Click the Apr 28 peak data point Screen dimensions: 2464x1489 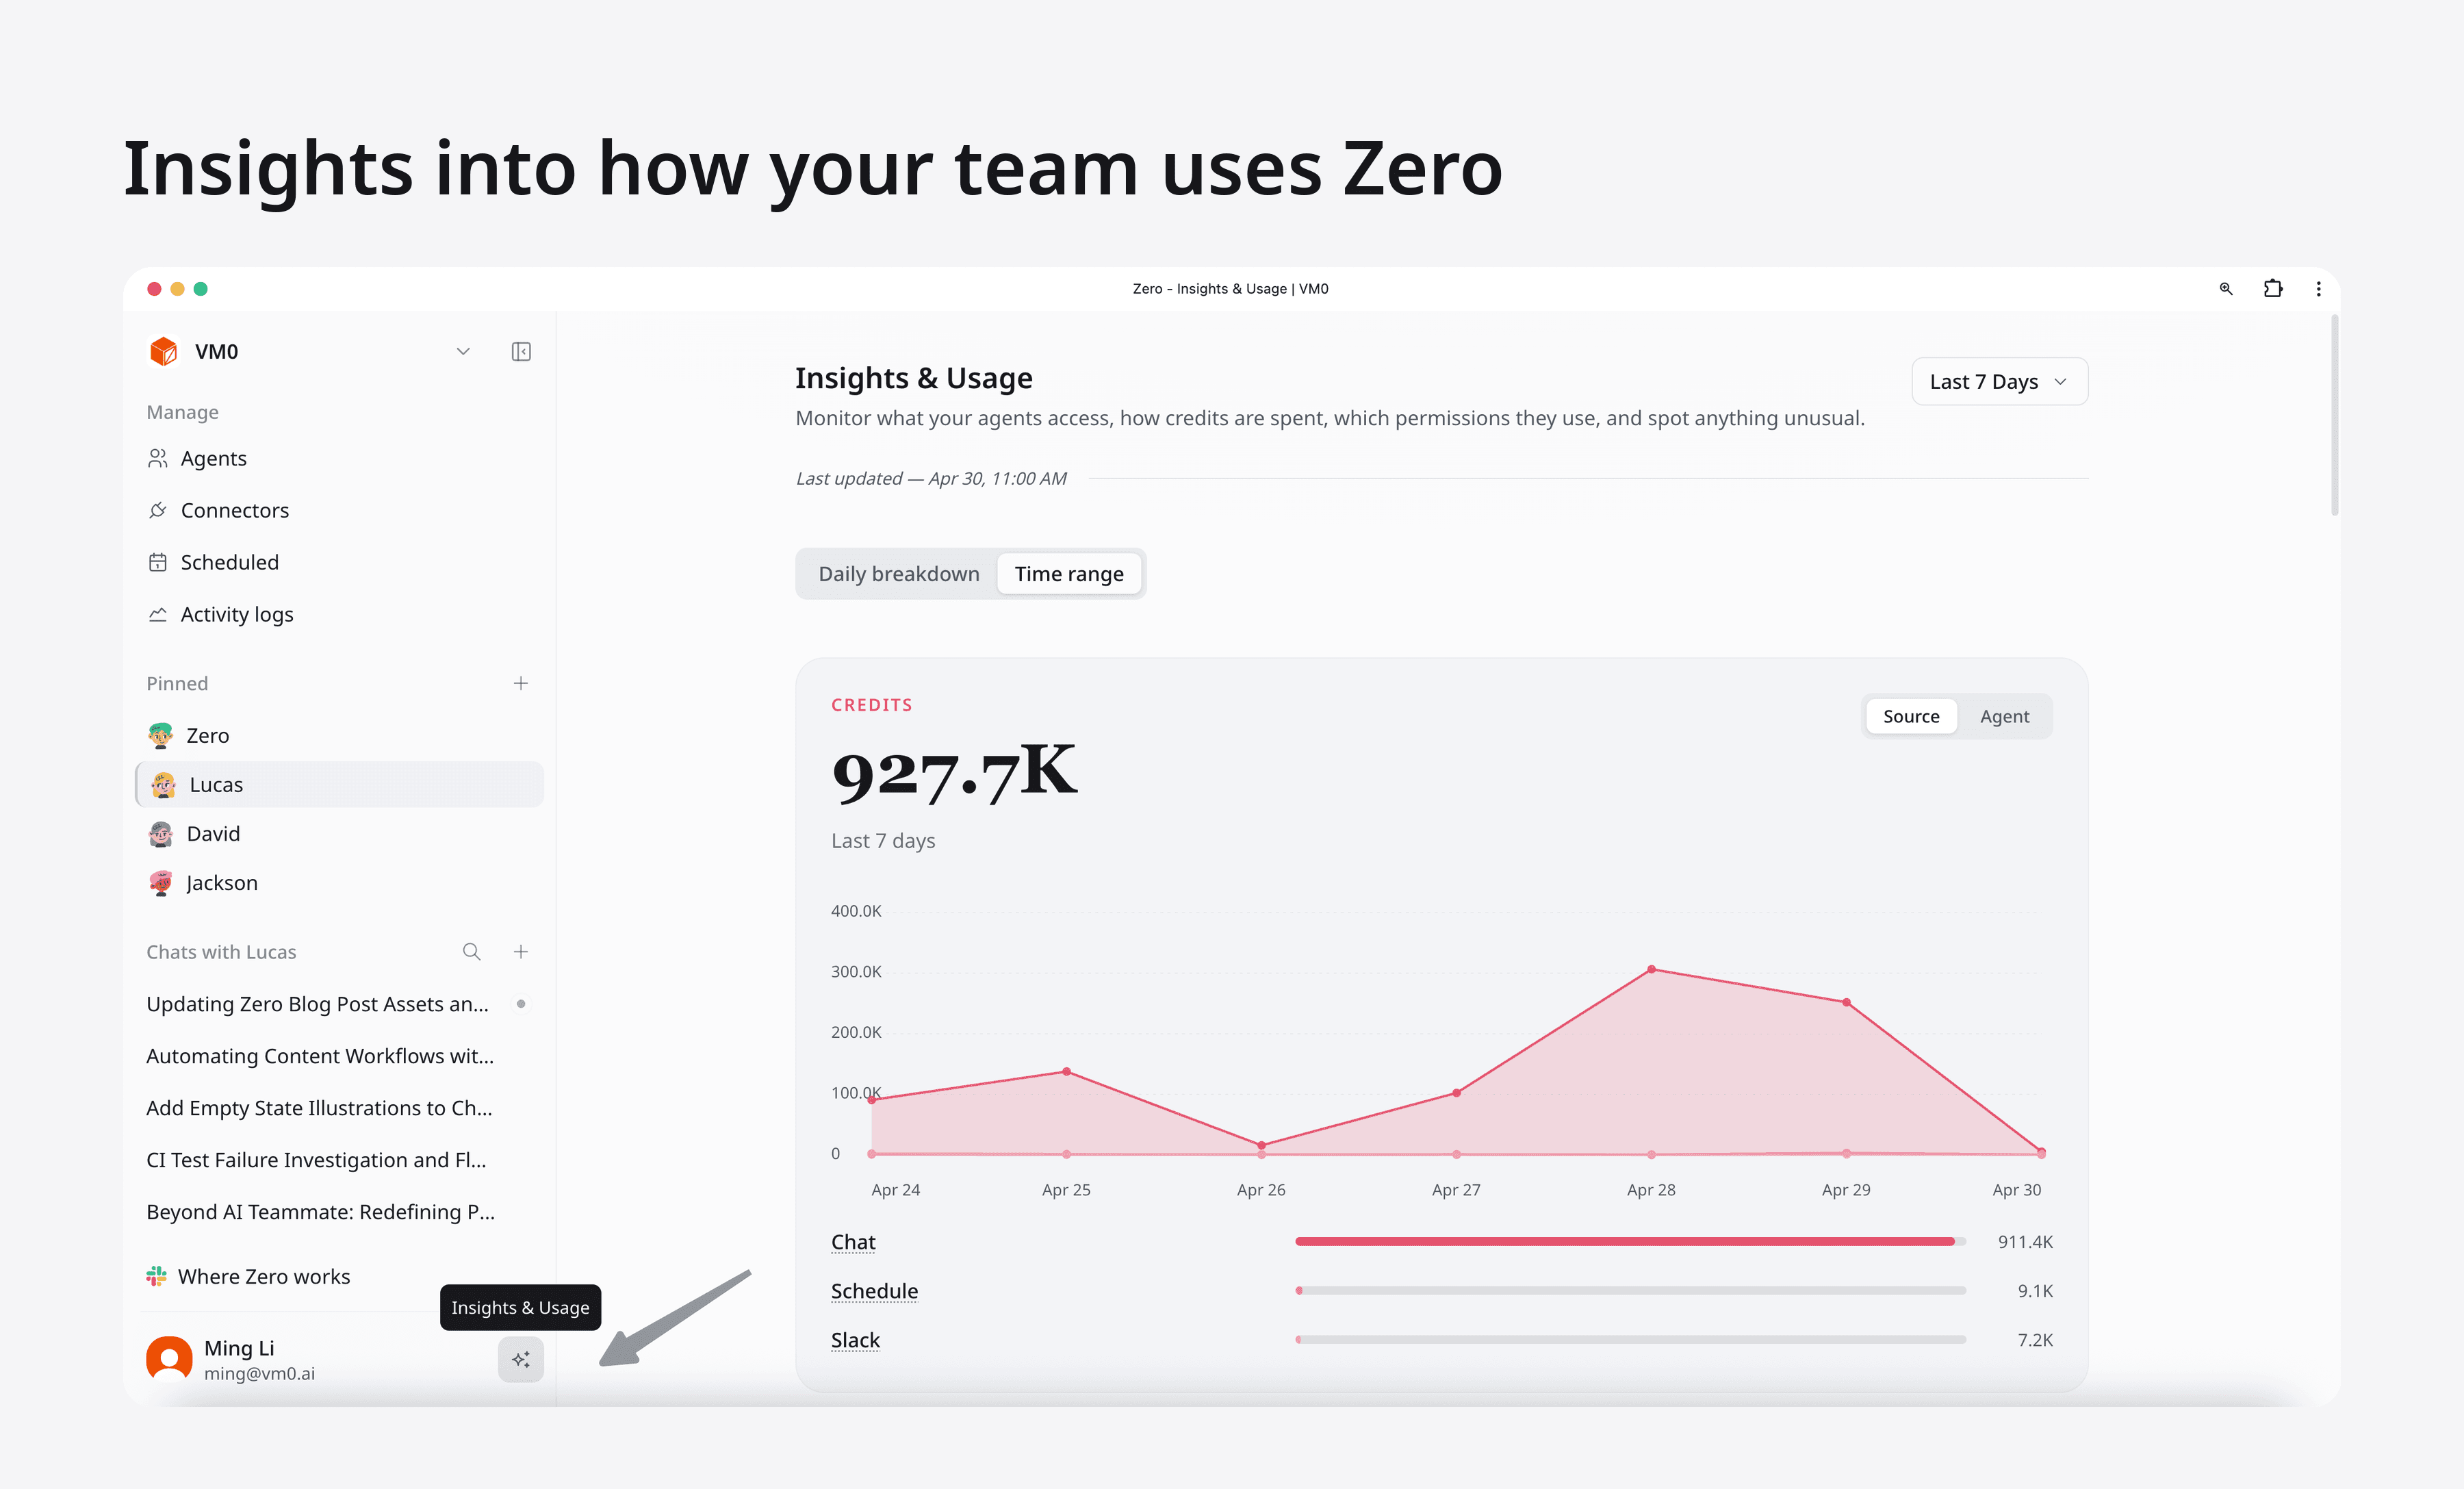pos(1651,969)
